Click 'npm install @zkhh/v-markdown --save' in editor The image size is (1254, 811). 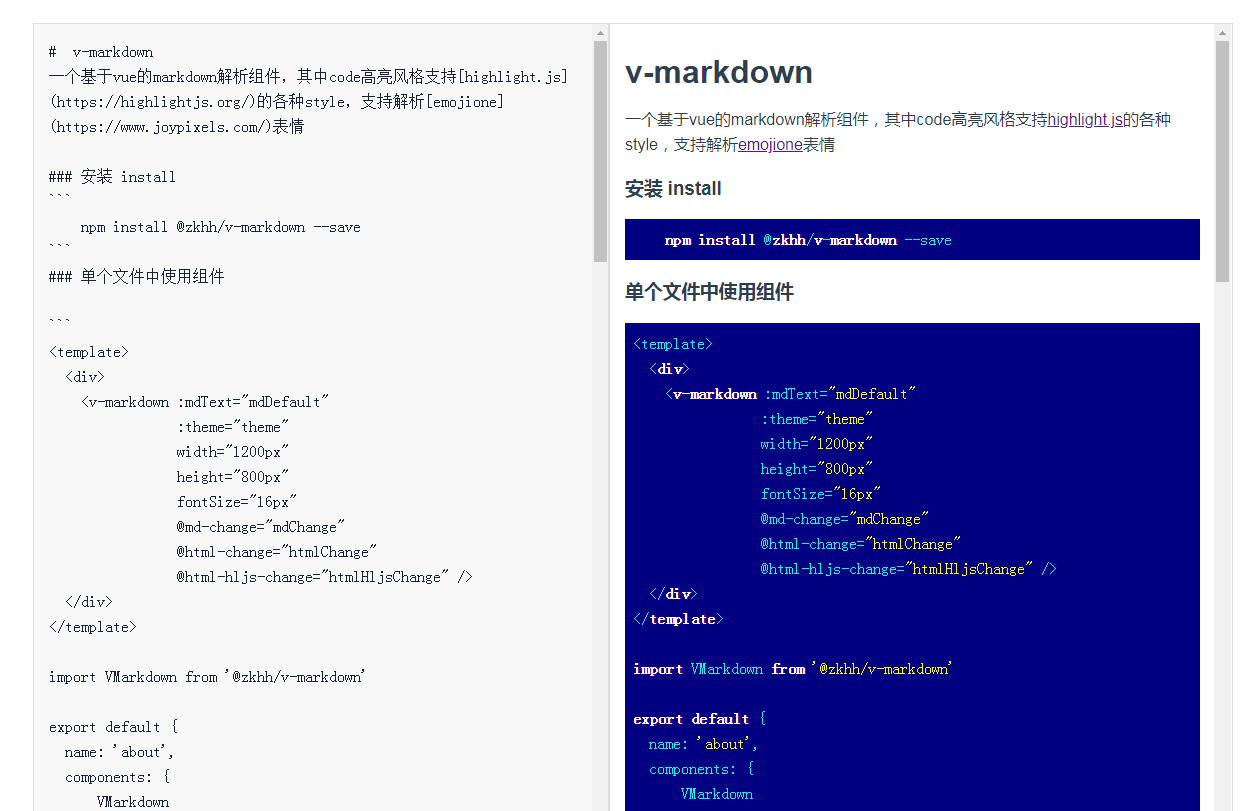coord(220,227)
